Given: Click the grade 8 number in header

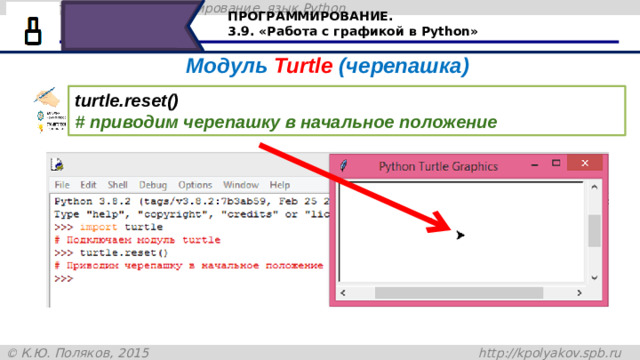Looking at the screenshot, I should tap(33, 31).
